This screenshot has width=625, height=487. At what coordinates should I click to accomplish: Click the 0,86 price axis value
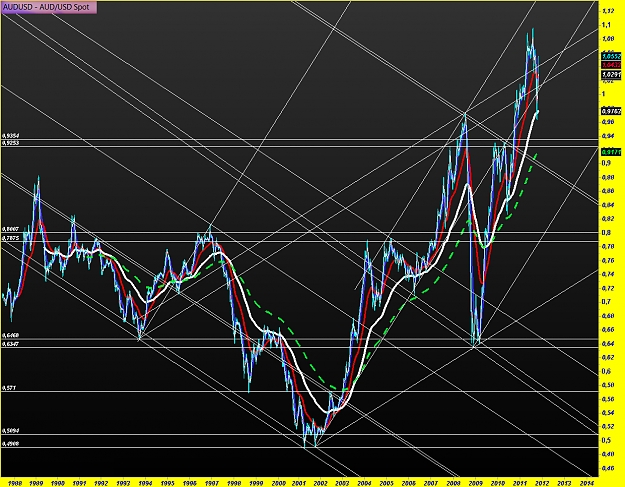[607, 191]
